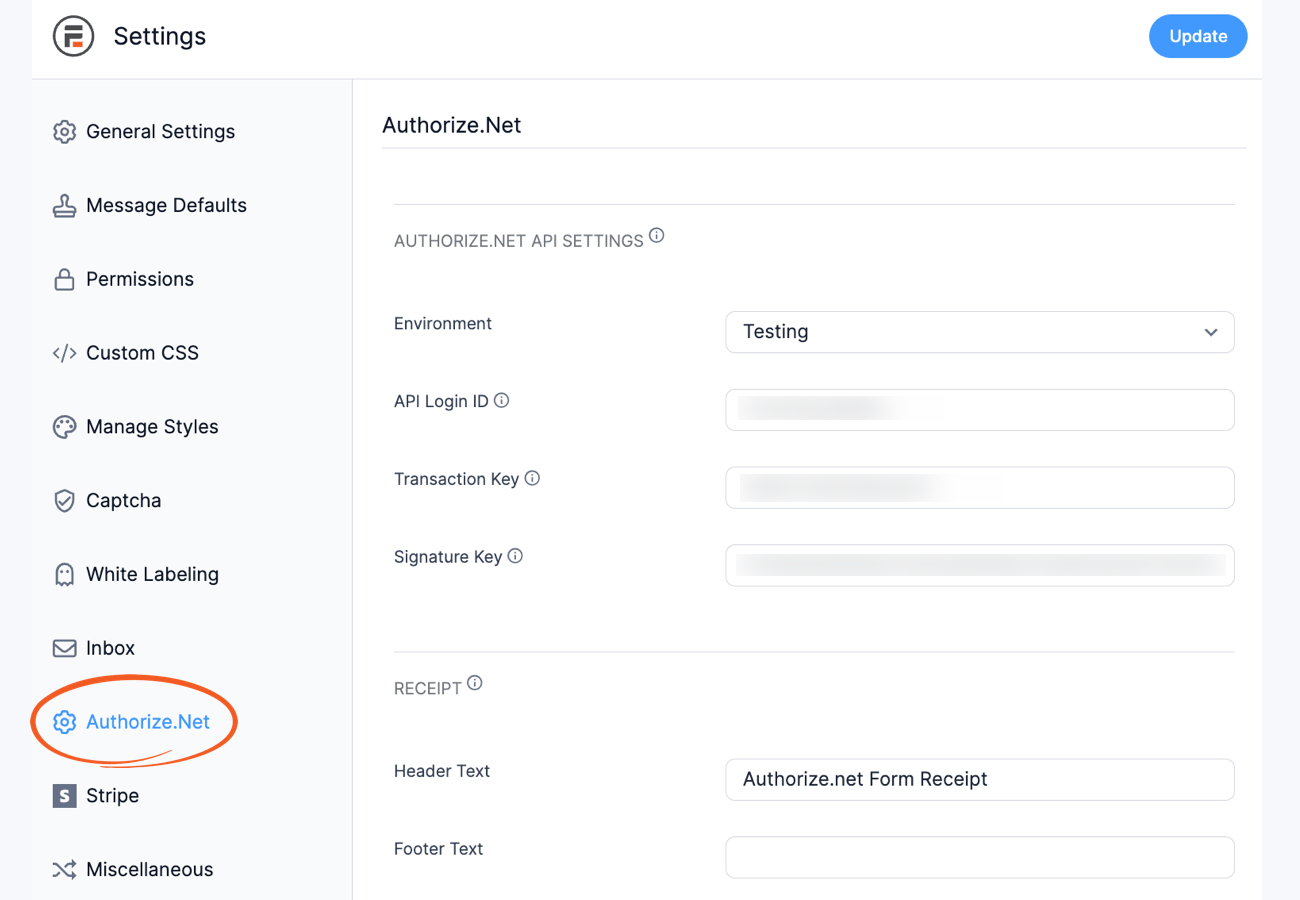1300x900 pixels.
Task: Click the General Settings gear icon
Action: 64,132
